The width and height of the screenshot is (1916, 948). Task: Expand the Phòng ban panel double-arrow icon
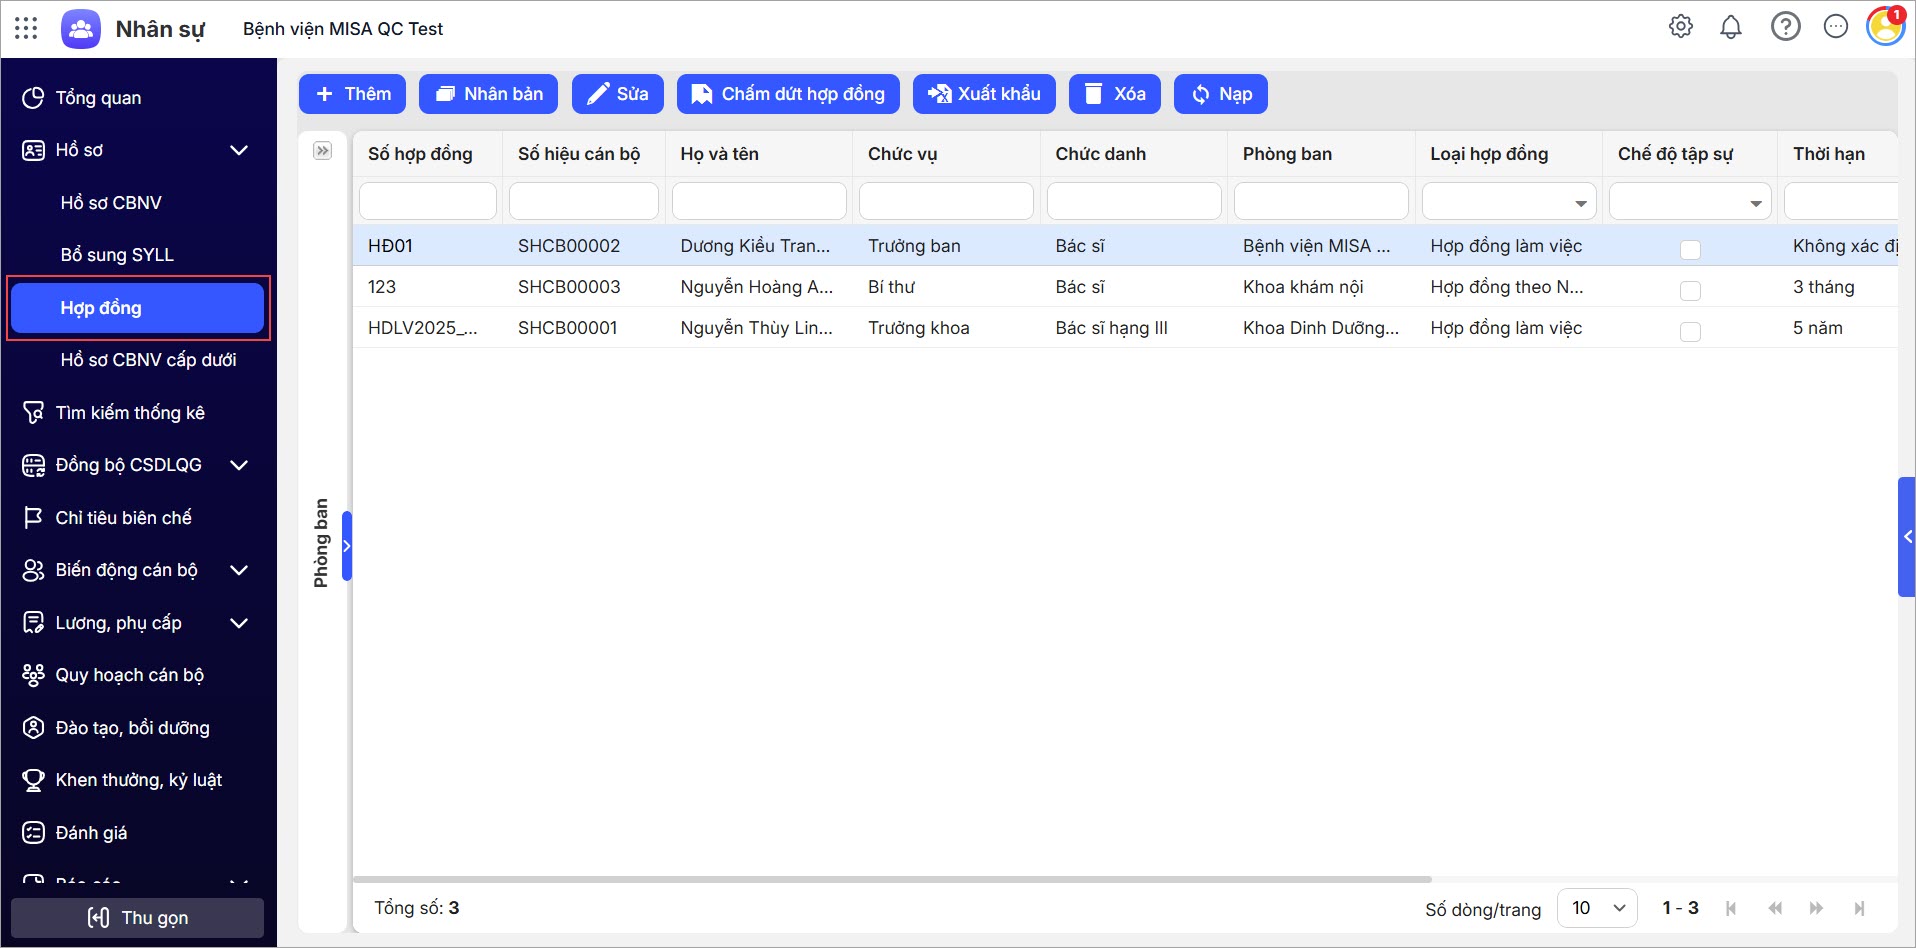pyautogui.click(x=322, y=151)
